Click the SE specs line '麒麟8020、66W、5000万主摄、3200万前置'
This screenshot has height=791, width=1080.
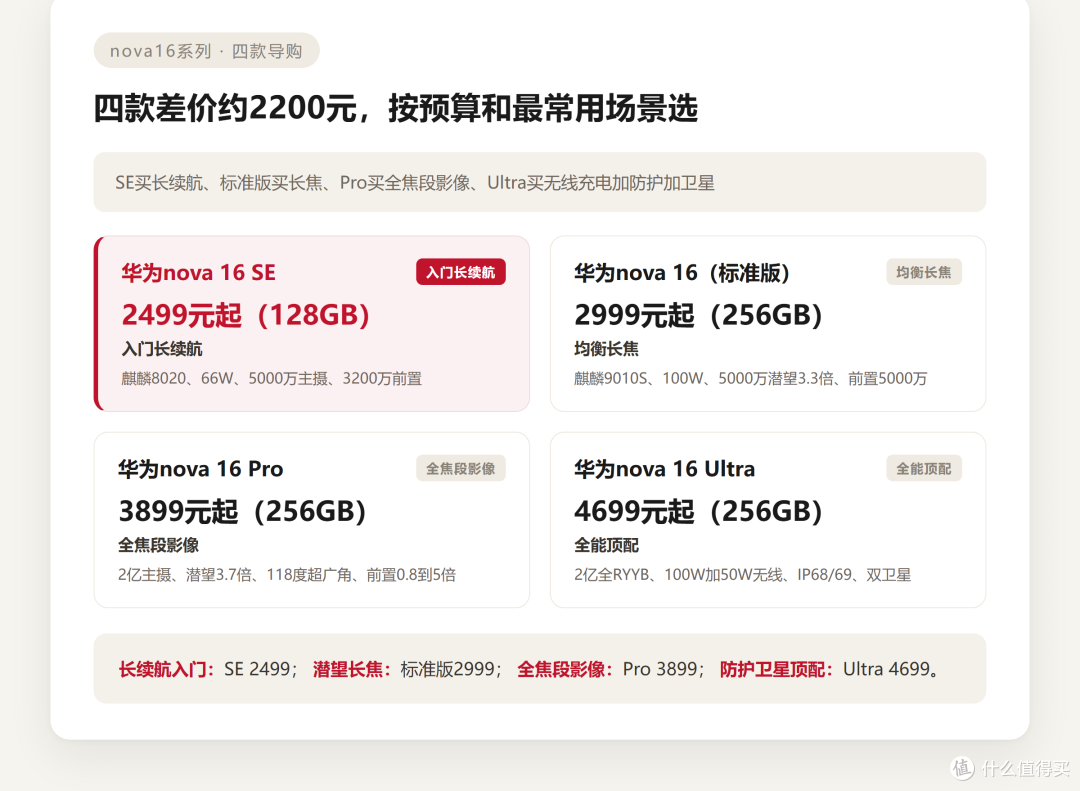tap(271, 378)
